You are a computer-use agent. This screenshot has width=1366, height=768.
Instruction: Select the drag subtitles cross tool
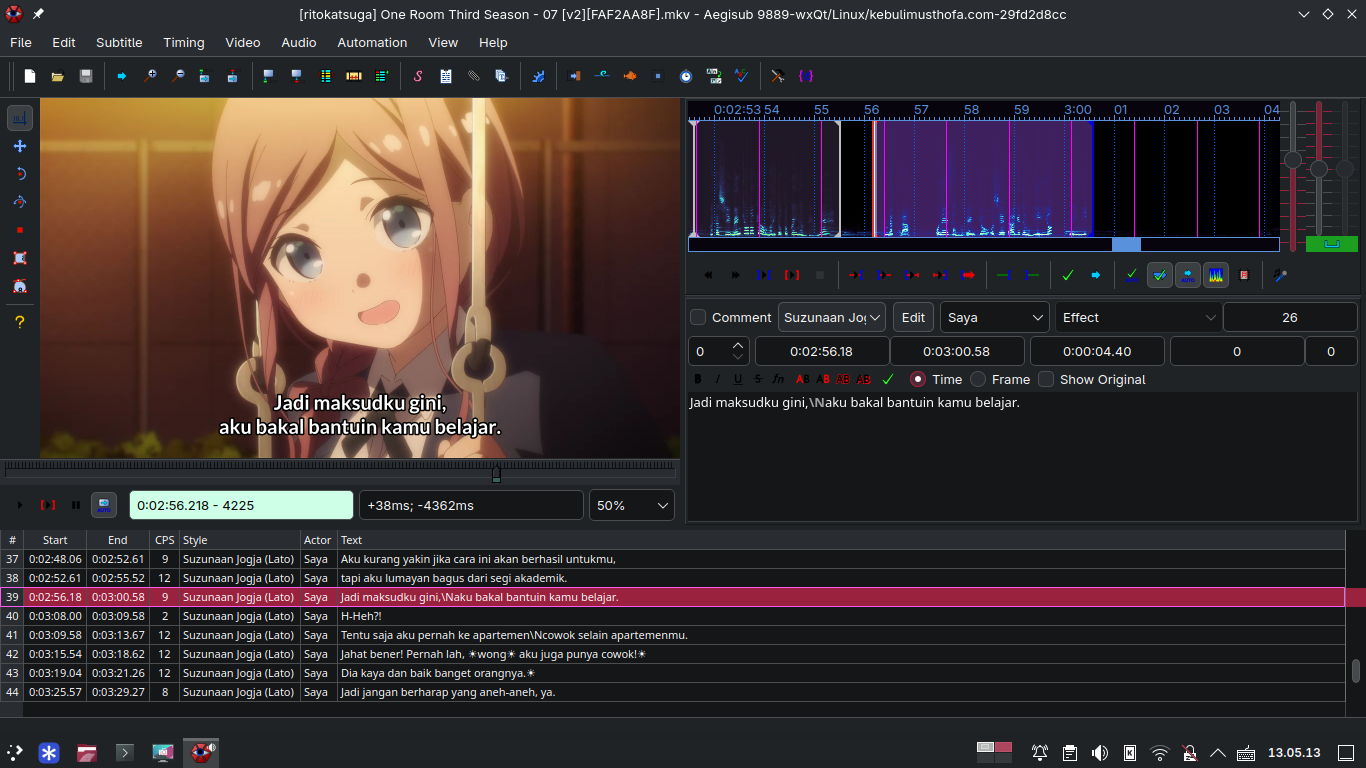[20, 146]
